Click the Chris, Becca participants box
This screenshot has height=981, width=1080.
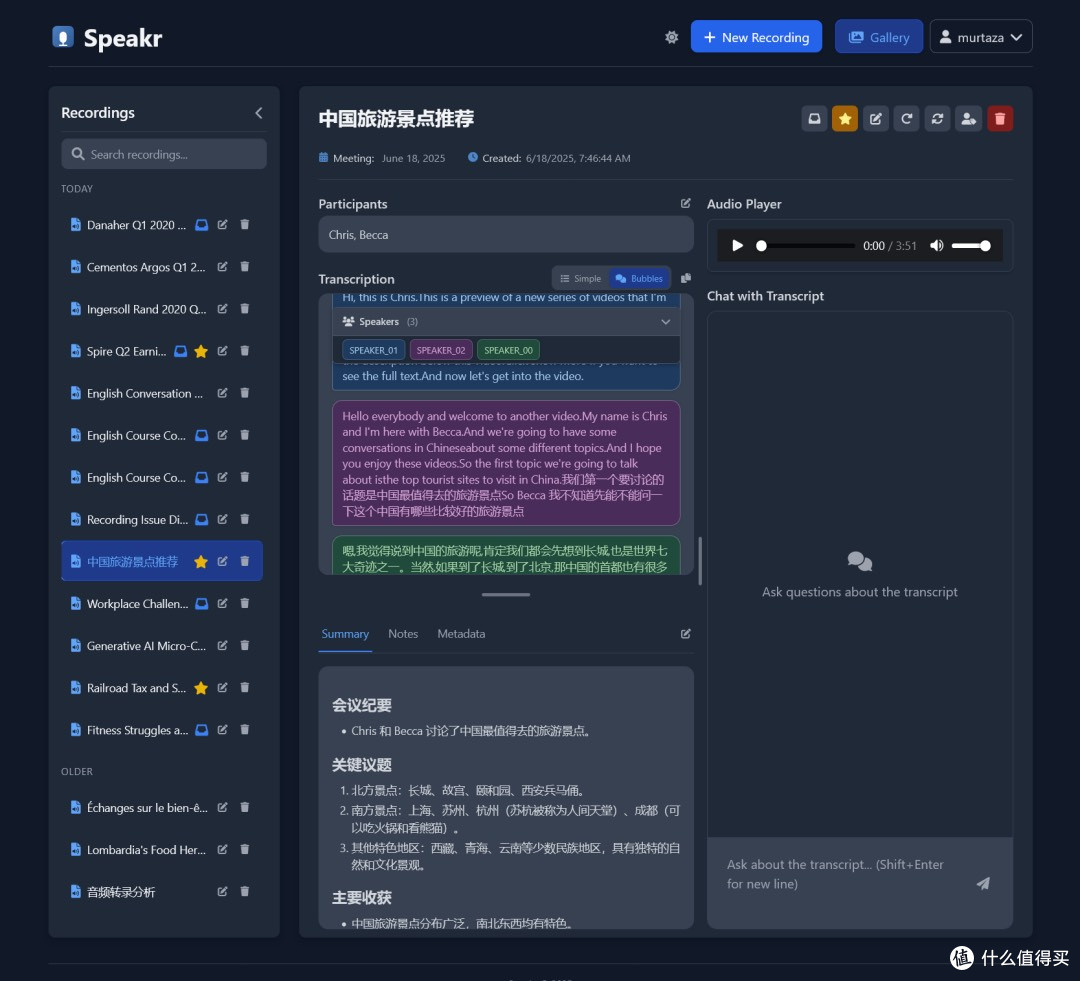506,234
